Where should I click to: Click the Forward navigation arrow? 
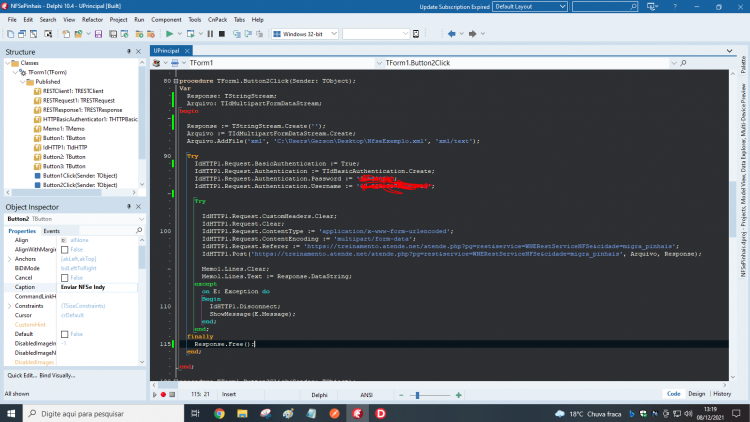click(x=473, y=34)
